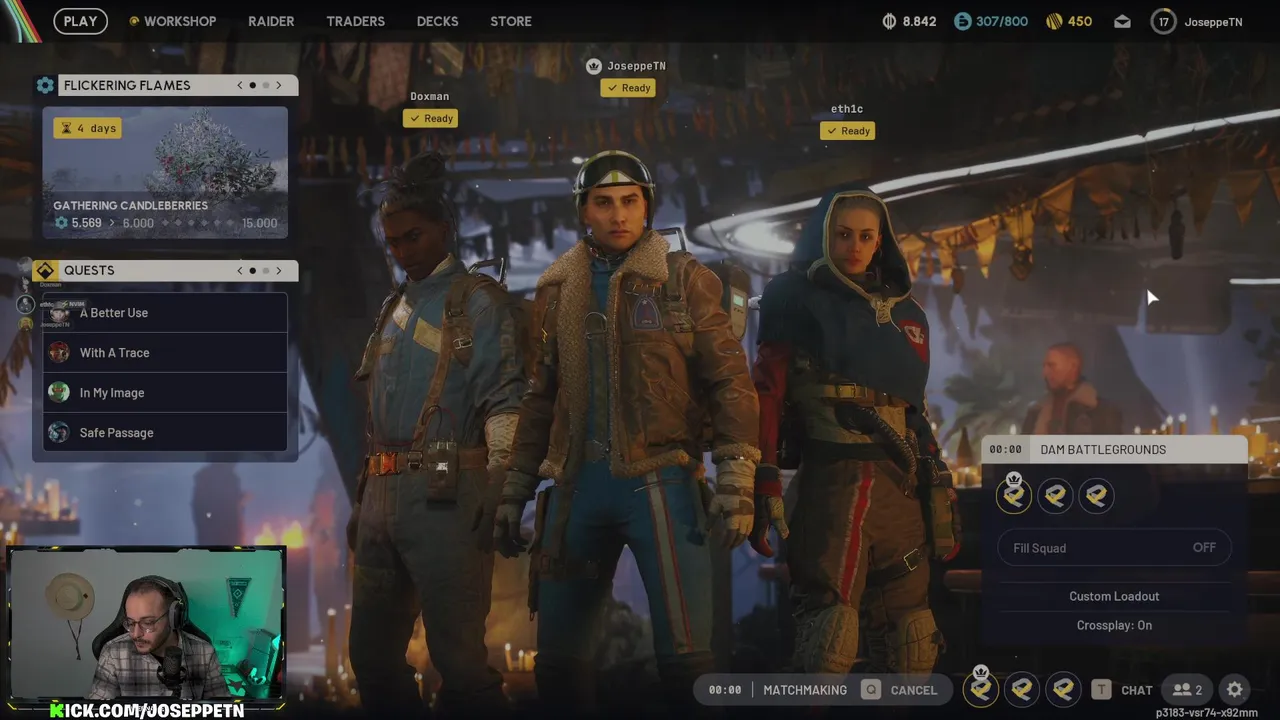
Task: Click Doxman's Ready status badge
Action: [x=430, y=118]
